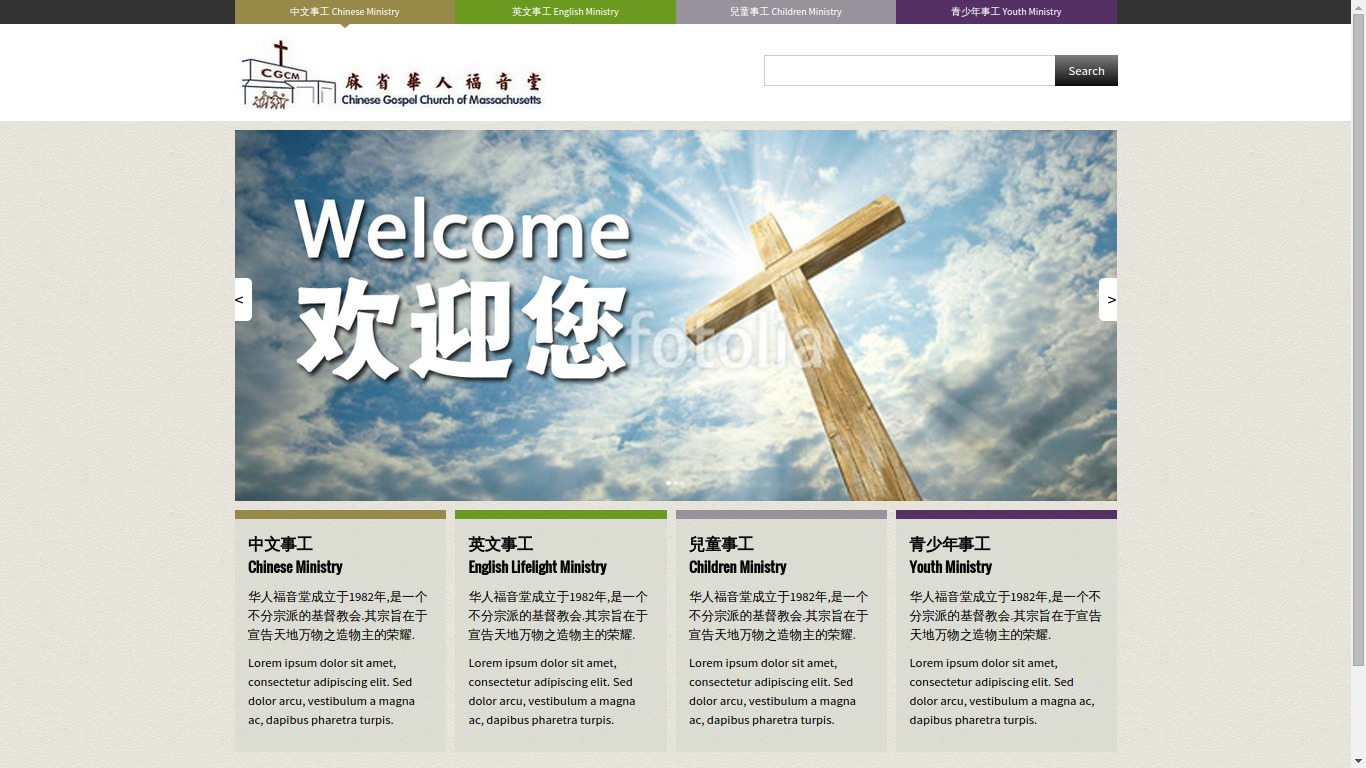Click the Welcome cross banner image
Viewport: 1366px width, 768px height.
tap(676, 315)
